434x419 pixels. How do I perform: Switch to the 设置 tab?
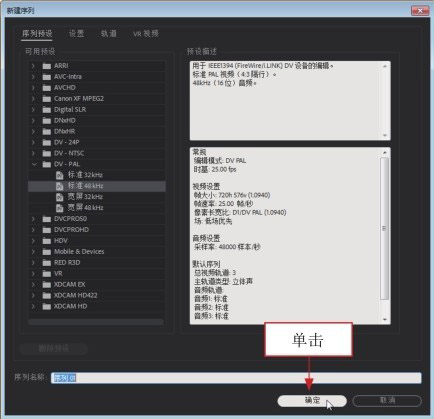(76, 34)
